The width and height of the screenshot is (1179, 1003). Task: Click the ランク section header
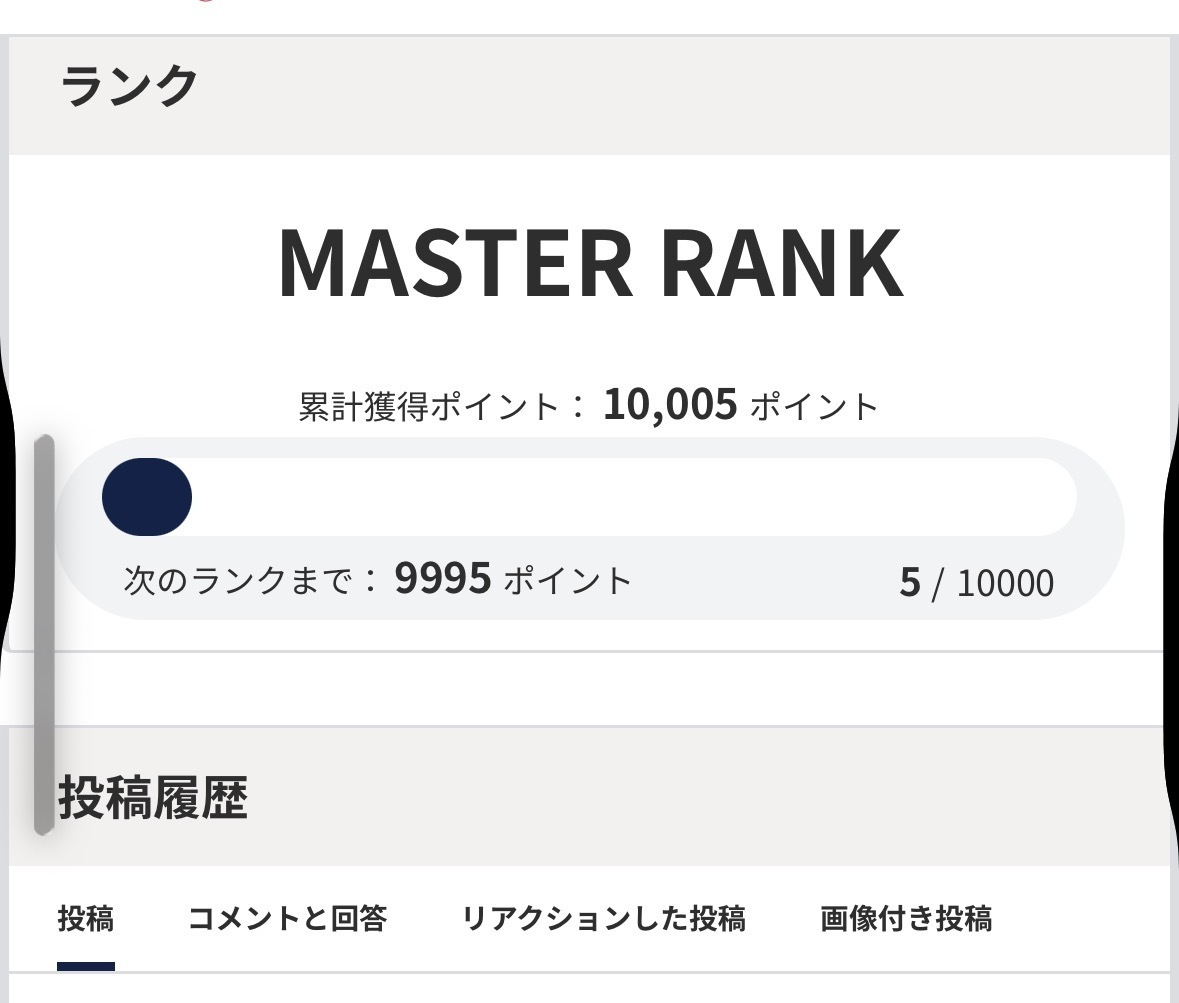click(x=129, y=87)
